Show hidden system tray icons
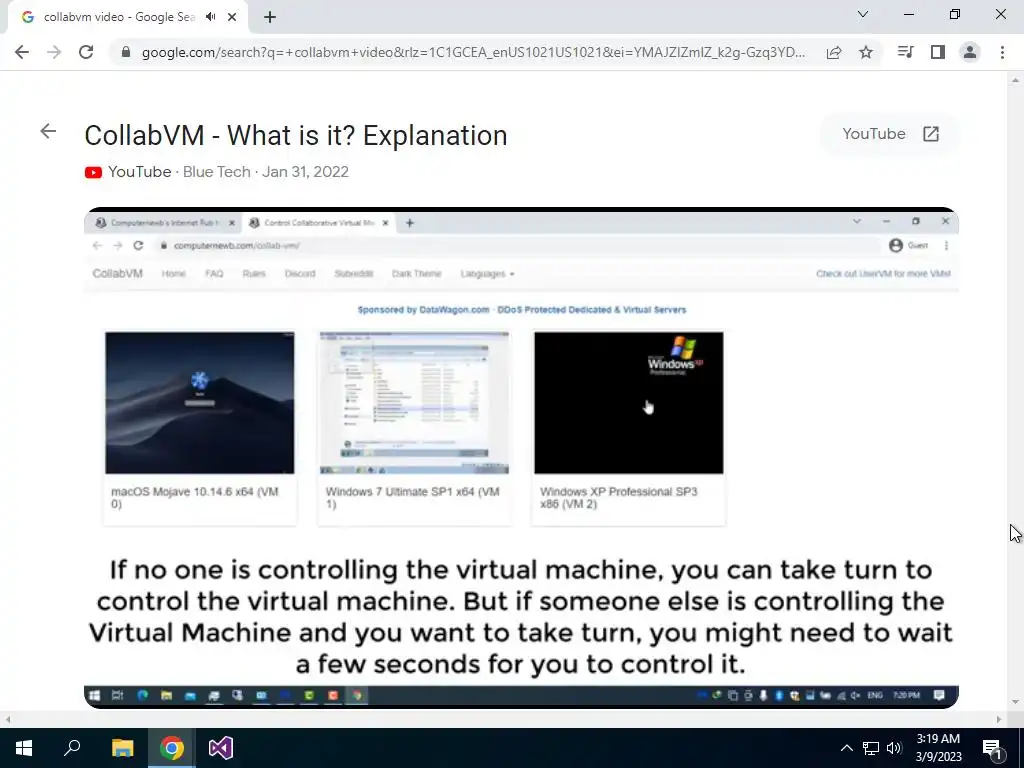 [x=846, y=748]
